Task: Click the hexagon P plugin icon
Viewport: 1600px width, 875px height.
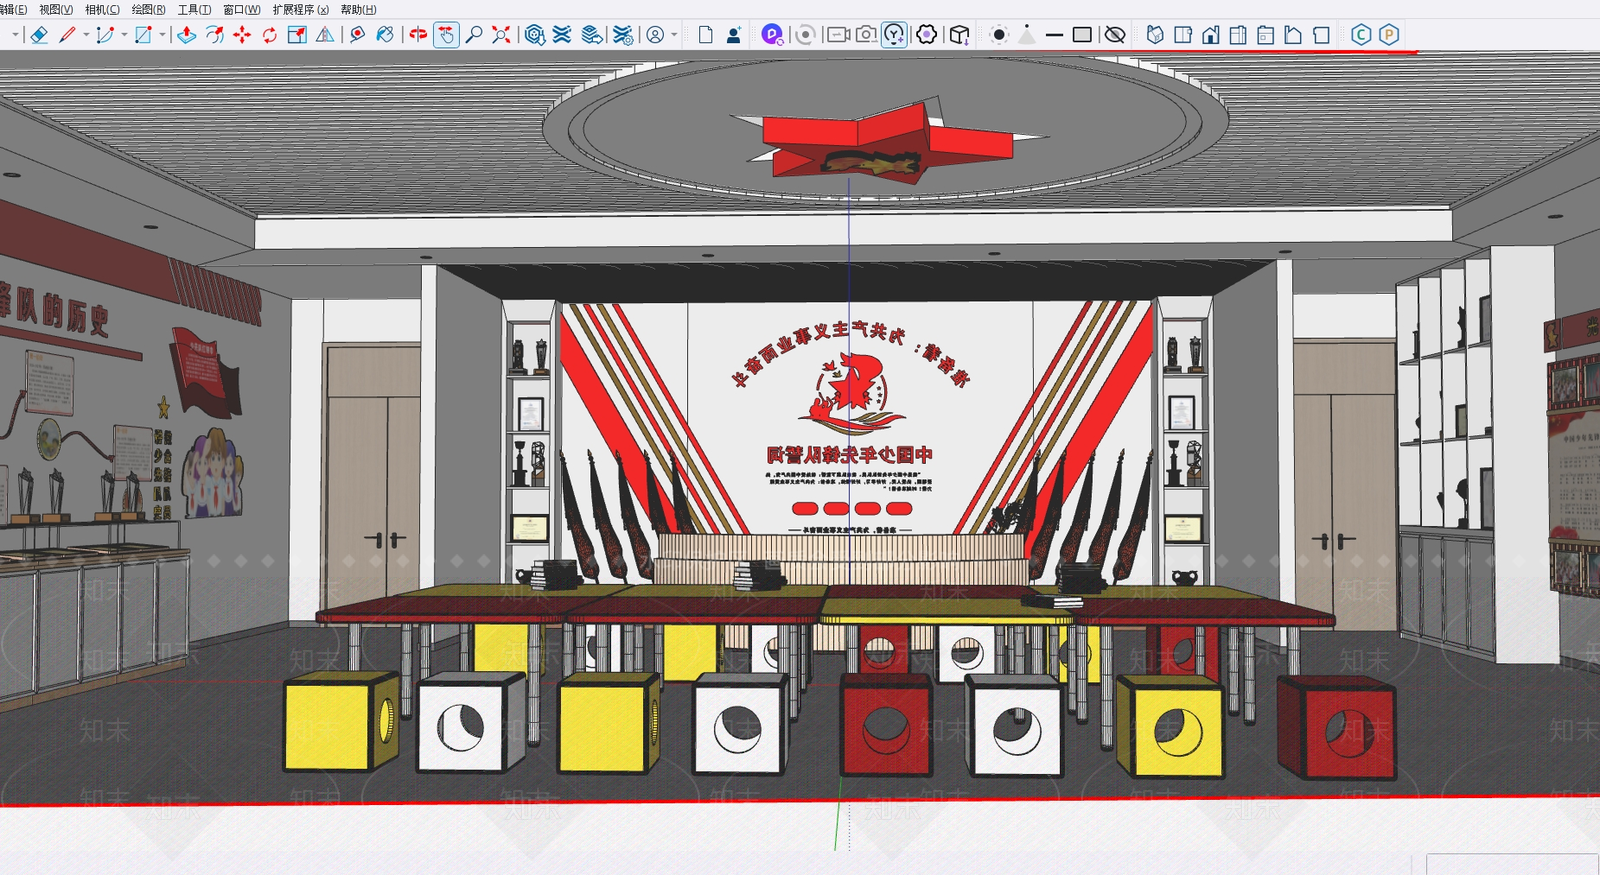Action: tap(1389, 35)
